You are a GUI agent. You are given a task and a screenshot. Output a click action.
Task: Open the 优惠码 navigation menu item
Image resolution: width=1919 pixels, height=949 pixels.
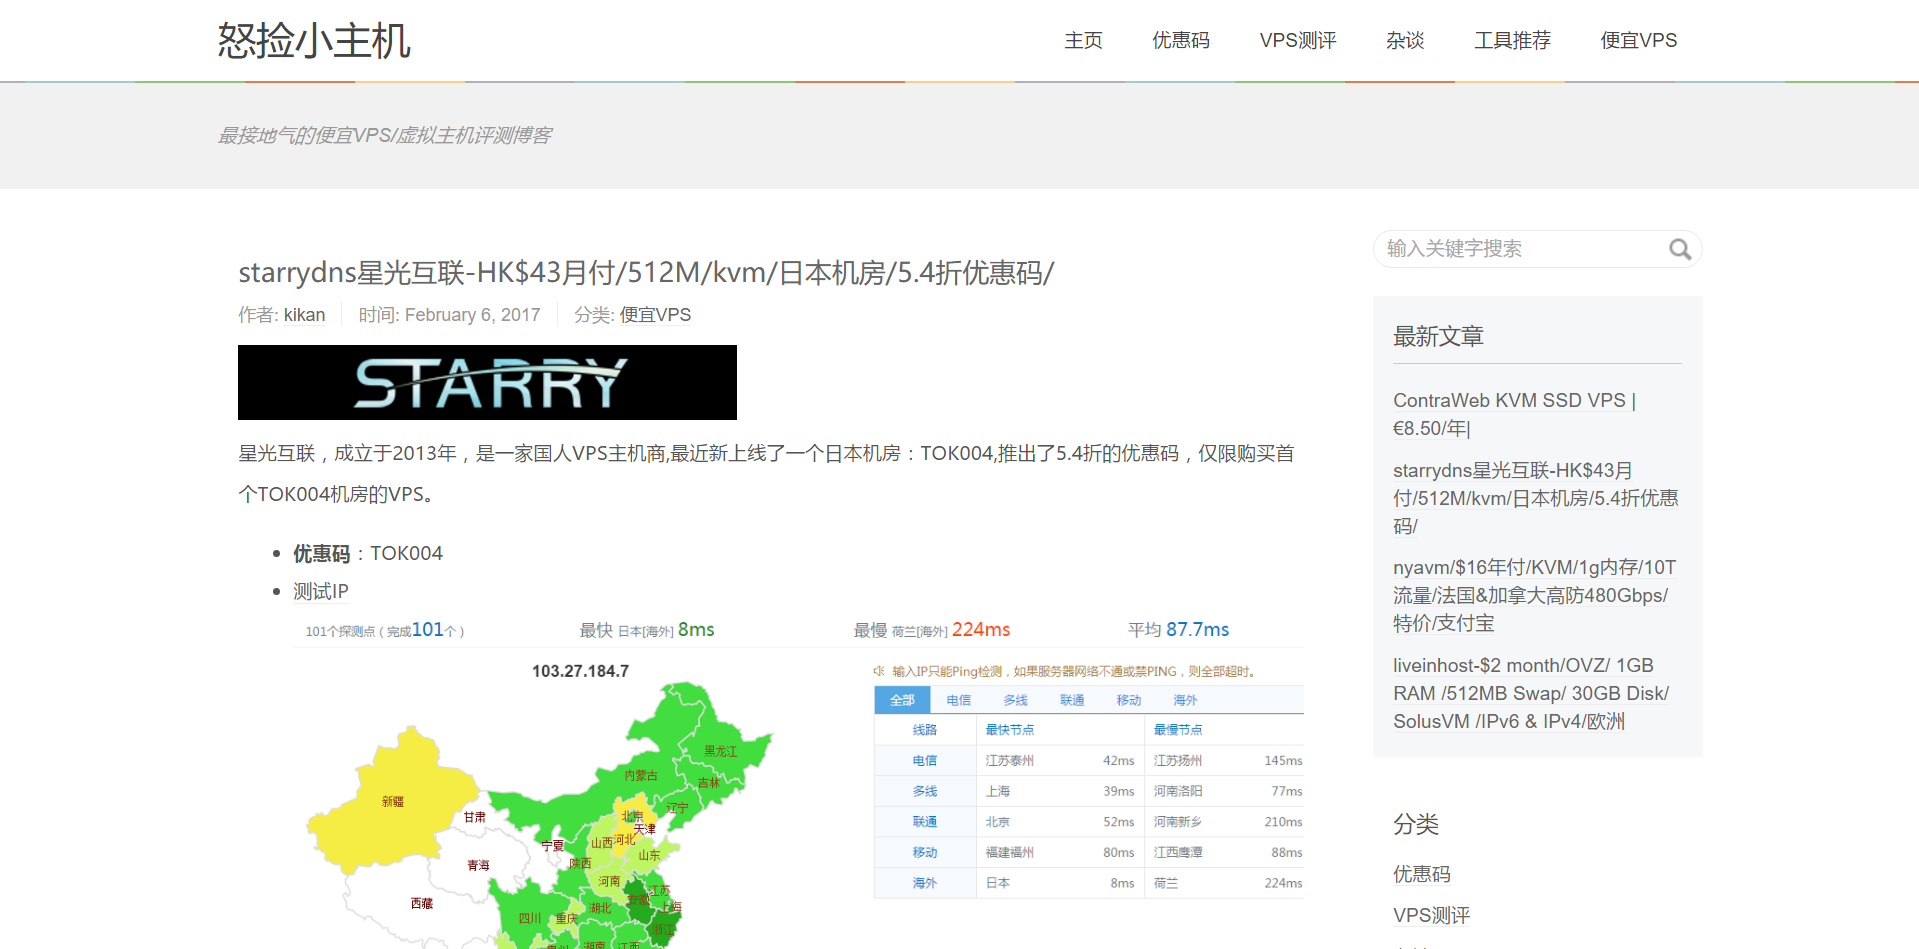pyautogui.click(x=1181, y=40)
